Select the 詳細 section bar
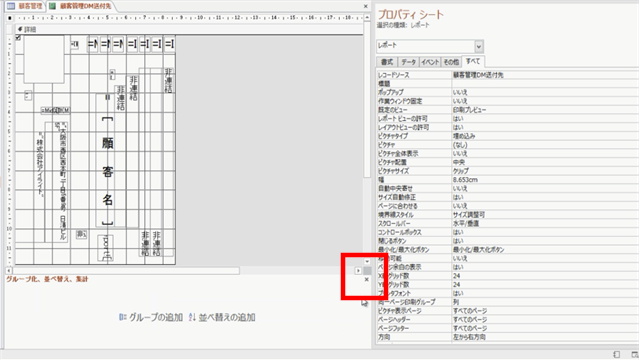 pos(189,29)
